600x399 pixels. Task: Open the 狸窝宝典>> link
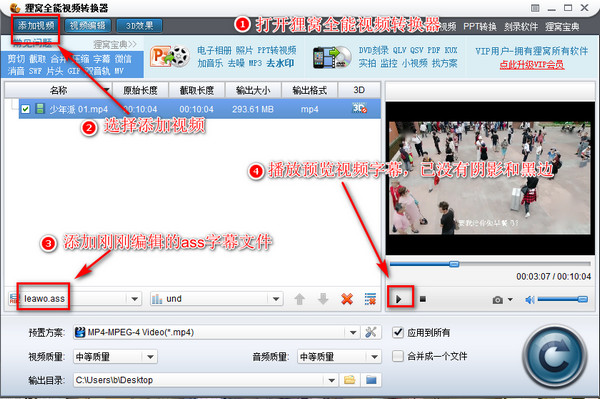click(x=115, y=44)
